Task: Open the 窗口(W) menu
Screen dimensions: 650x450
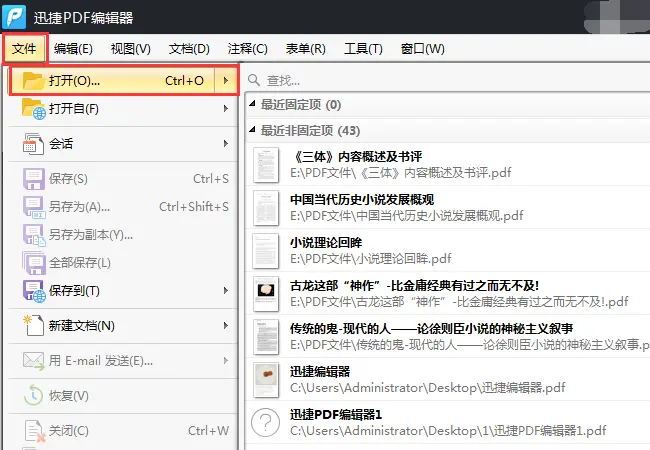Action: coord(422,49)
